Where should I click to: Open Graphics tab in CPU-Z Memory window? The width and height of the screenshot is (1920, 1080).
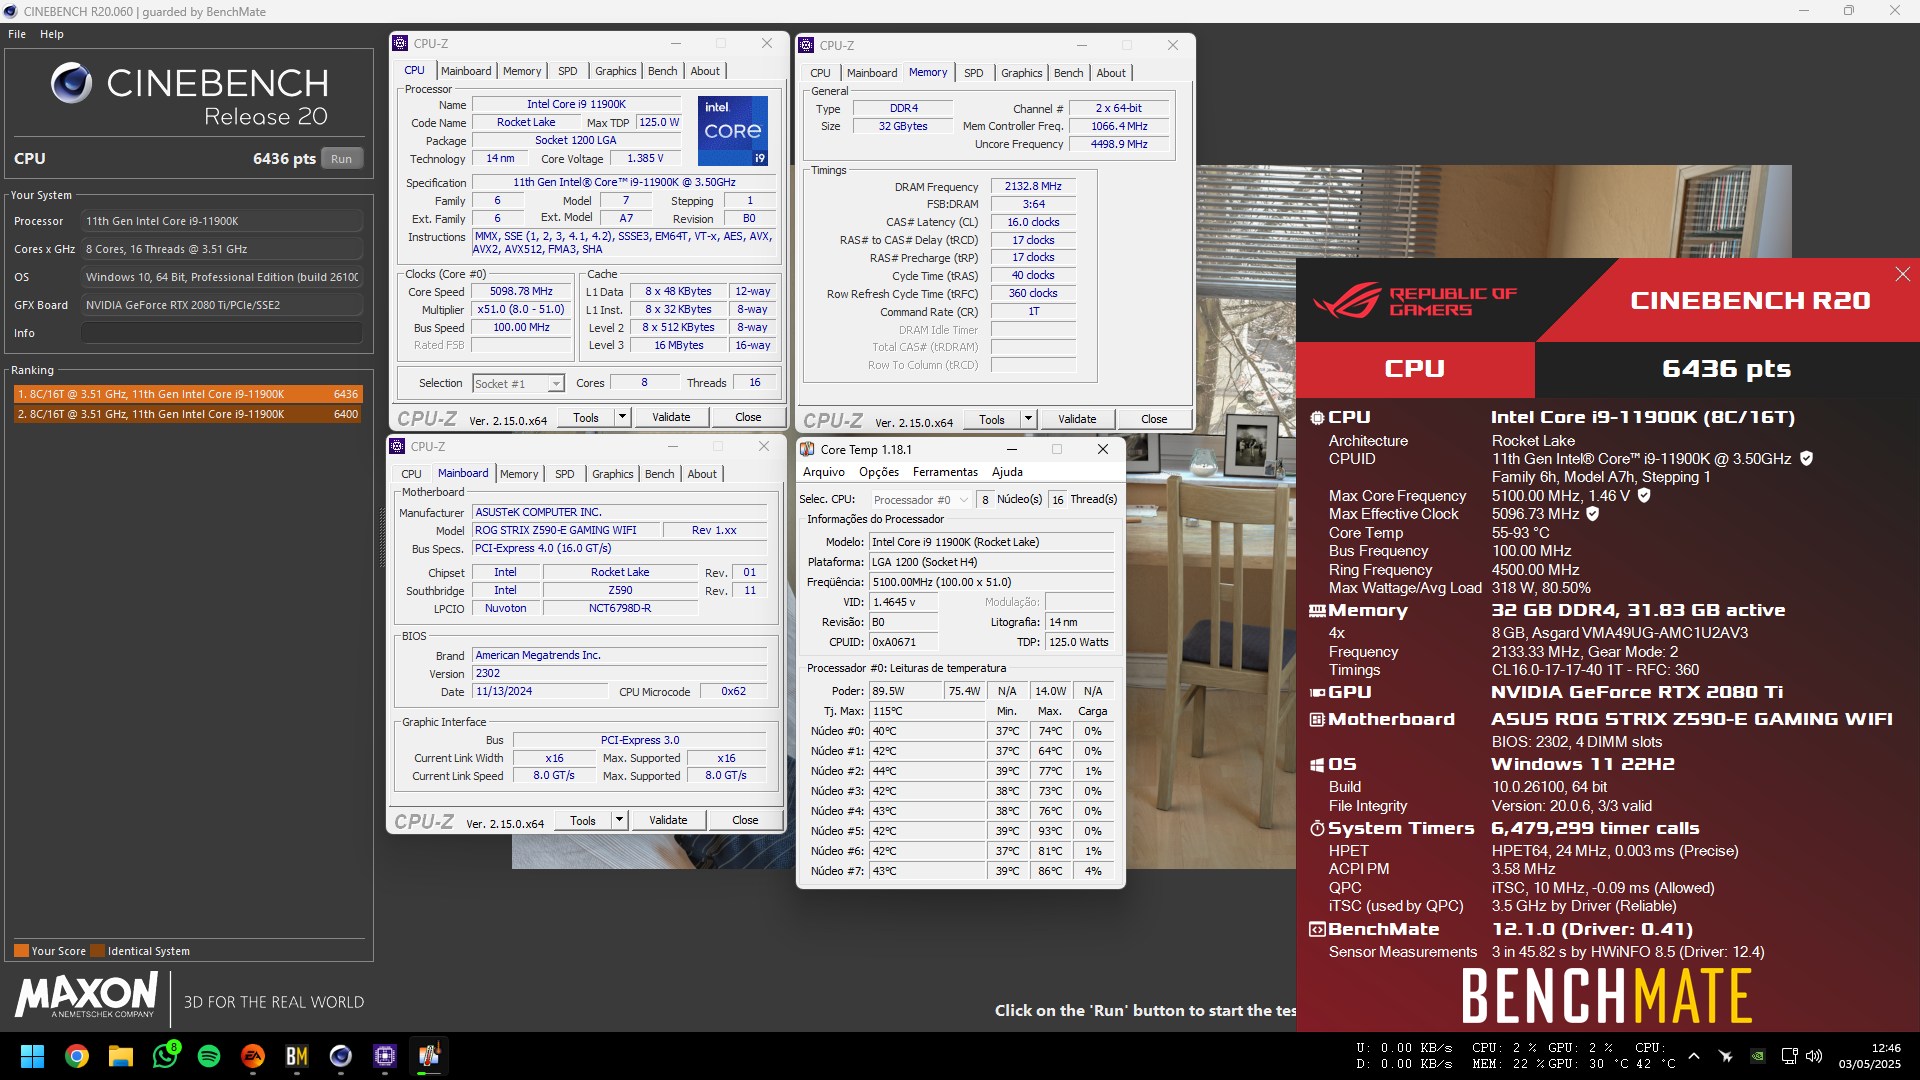click(x=1022, y=73)
